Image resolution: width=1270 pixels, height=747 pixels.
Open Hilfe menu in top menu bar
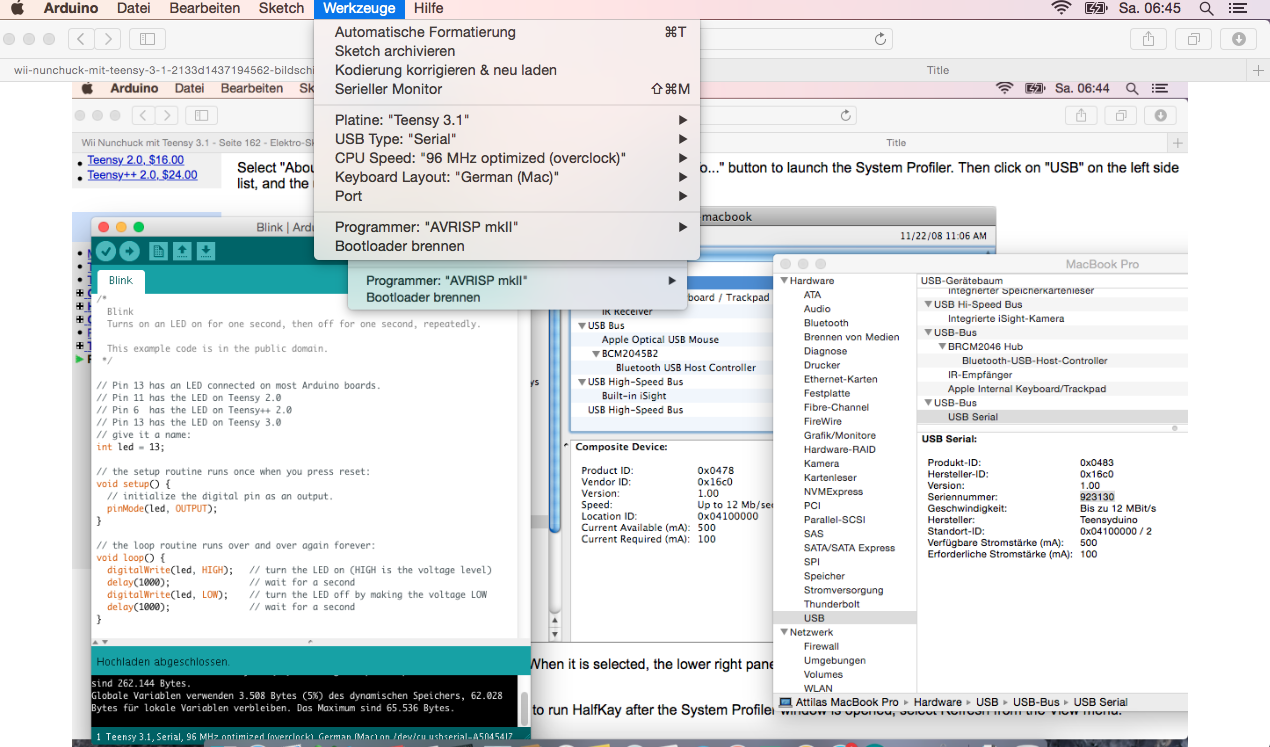pos(428,8)
